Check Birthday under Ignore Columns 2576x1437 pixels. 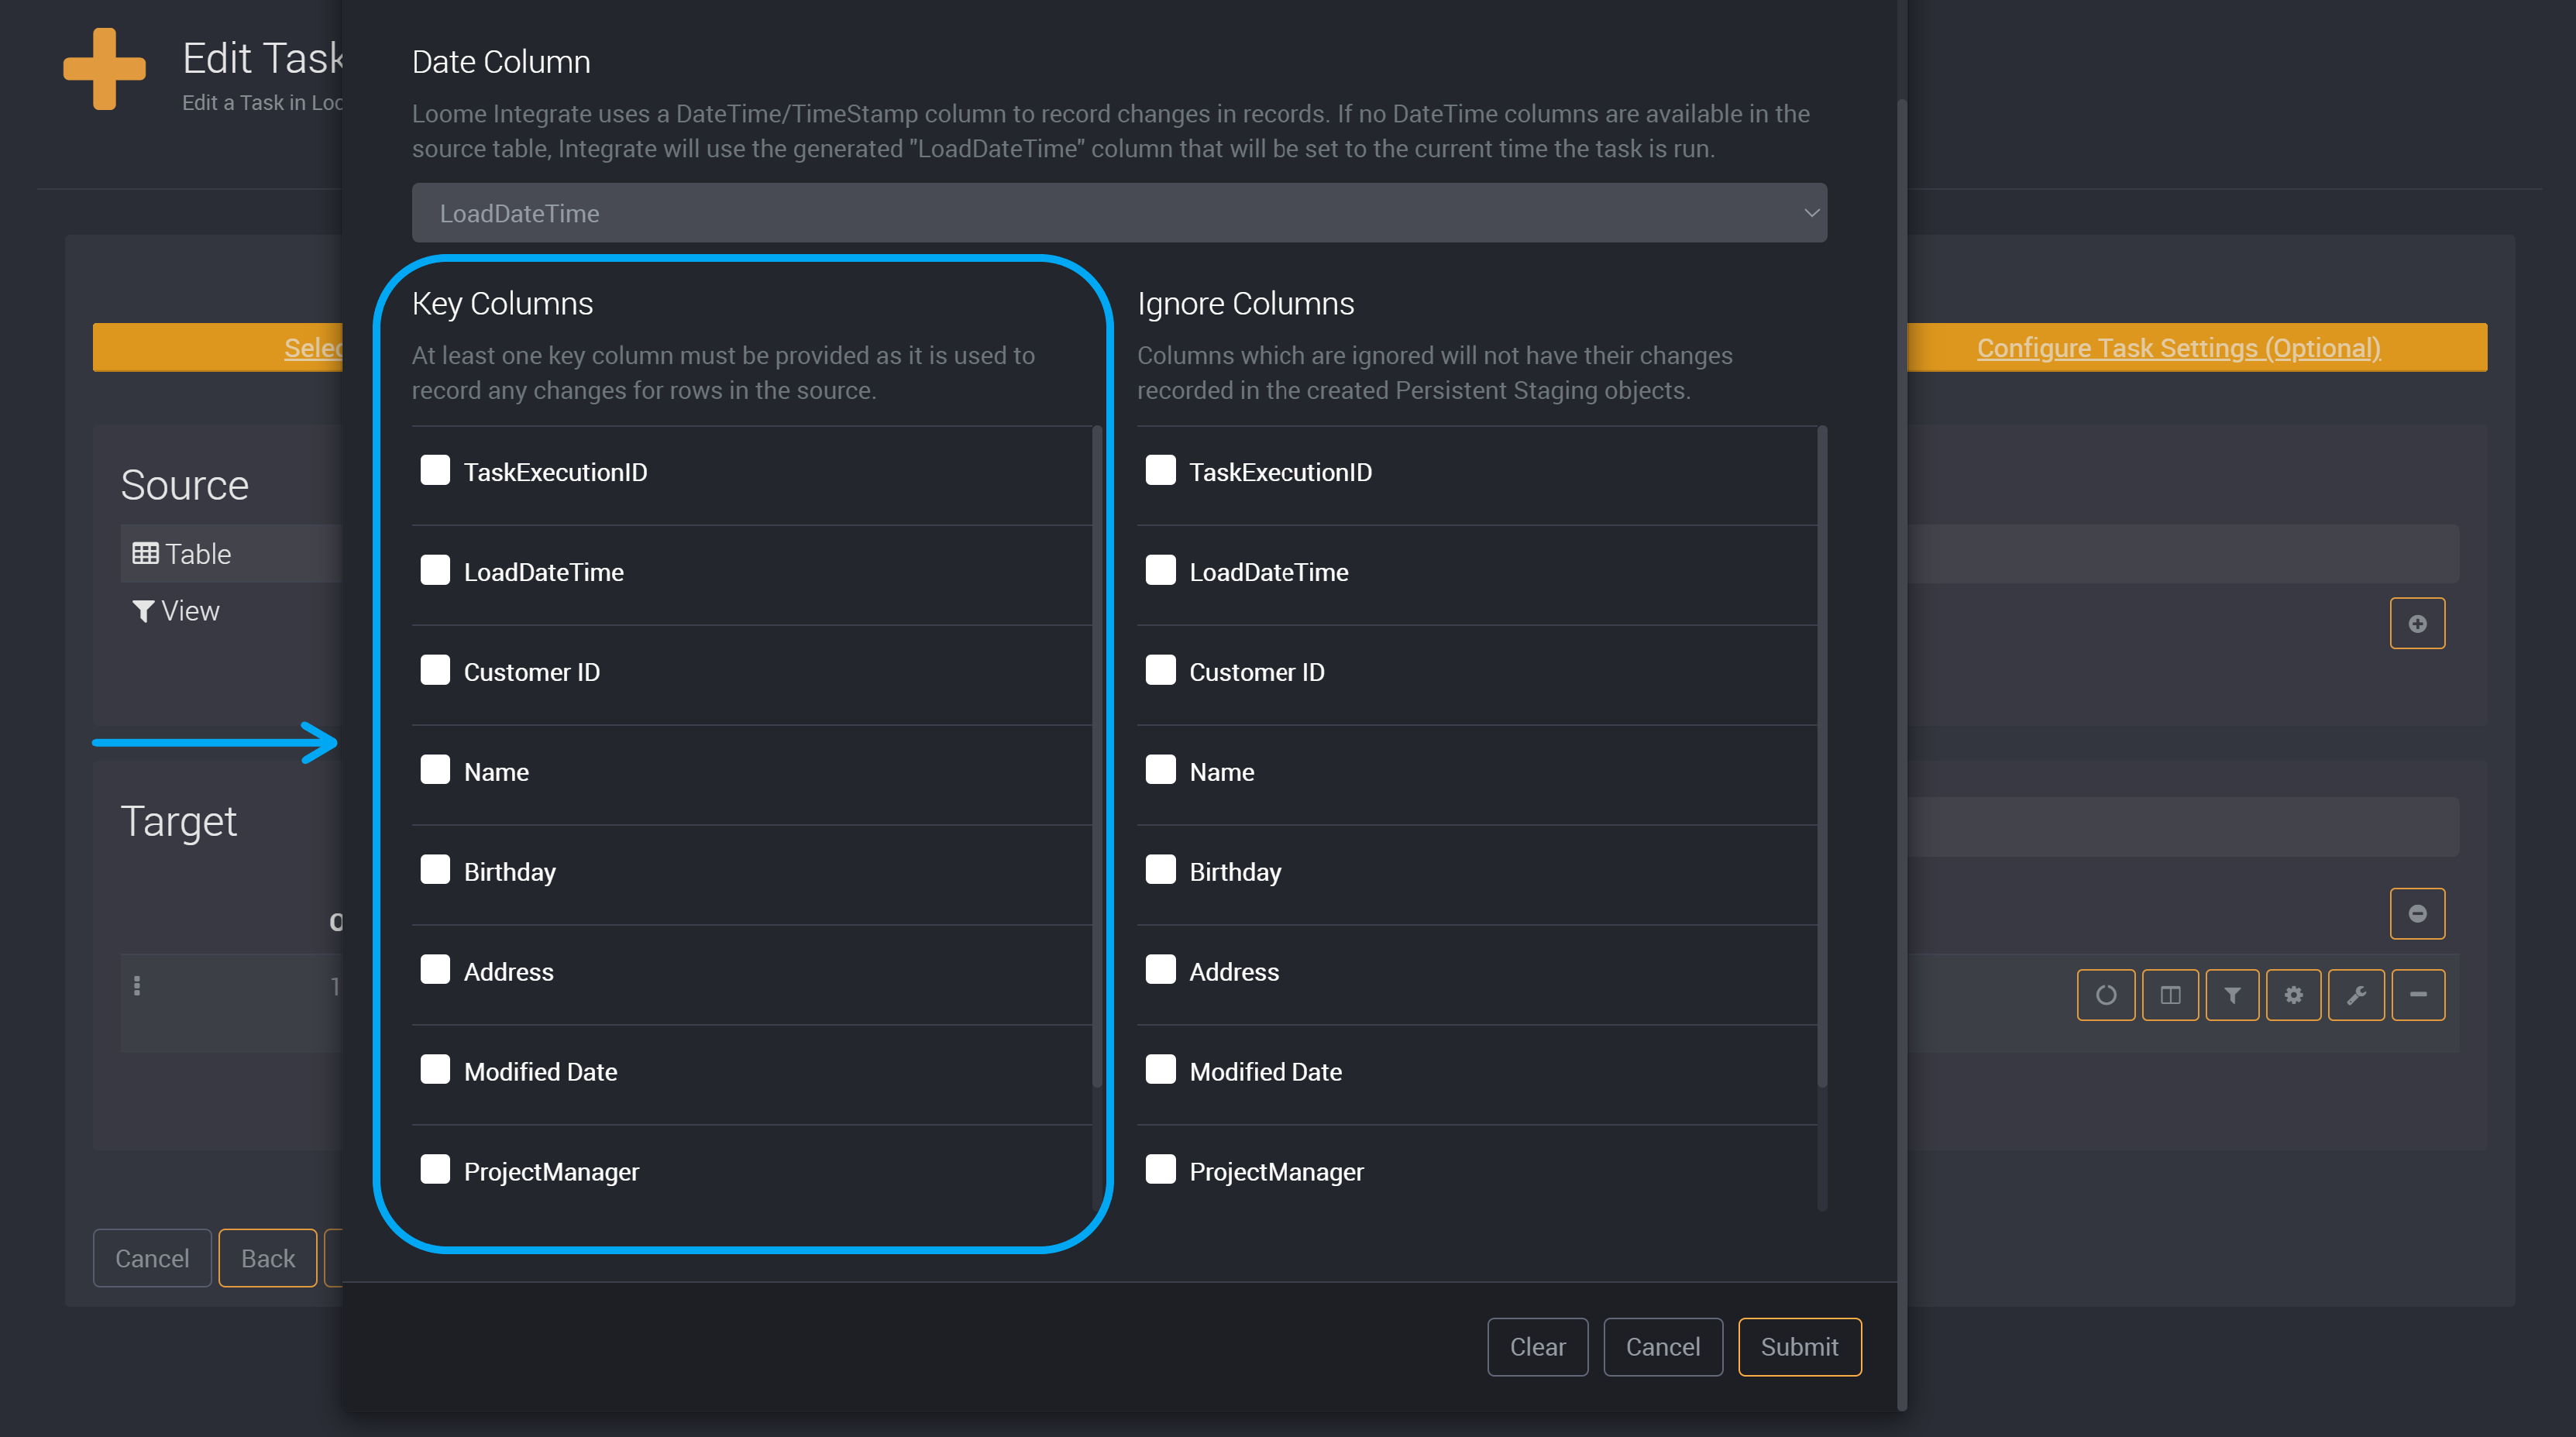(x=1160, y=870)
